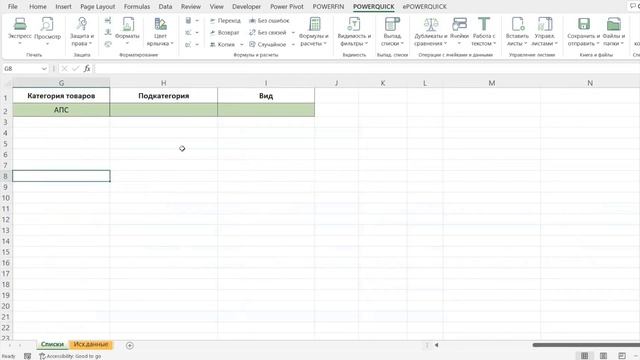Switch to Page Break Preview in status bar
This screenshot has width=640, height=360.
622,356
